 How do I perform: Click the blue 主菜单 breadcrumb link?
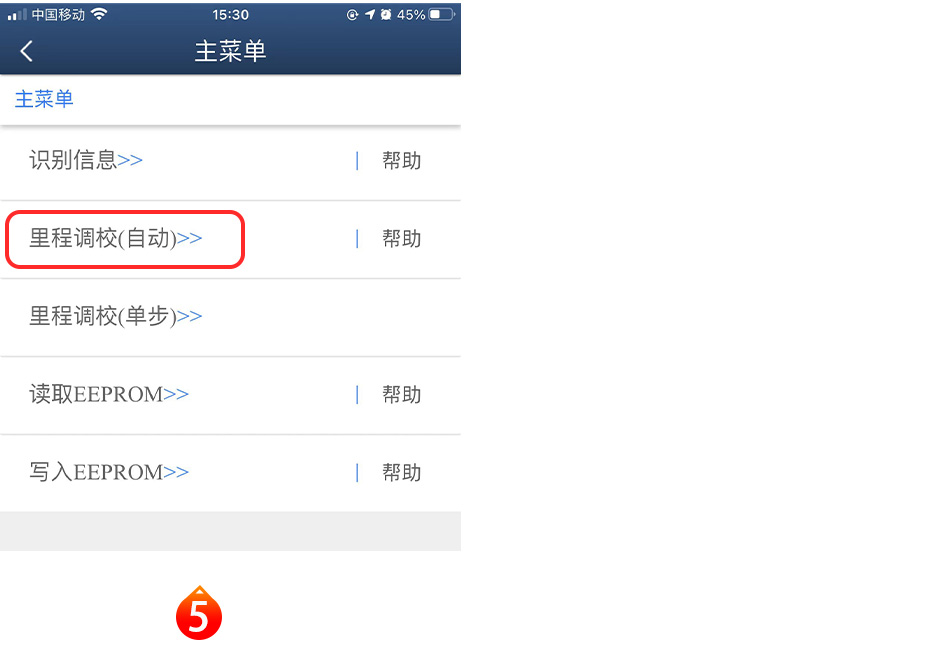pyautogui.click(x=44, y=99)
